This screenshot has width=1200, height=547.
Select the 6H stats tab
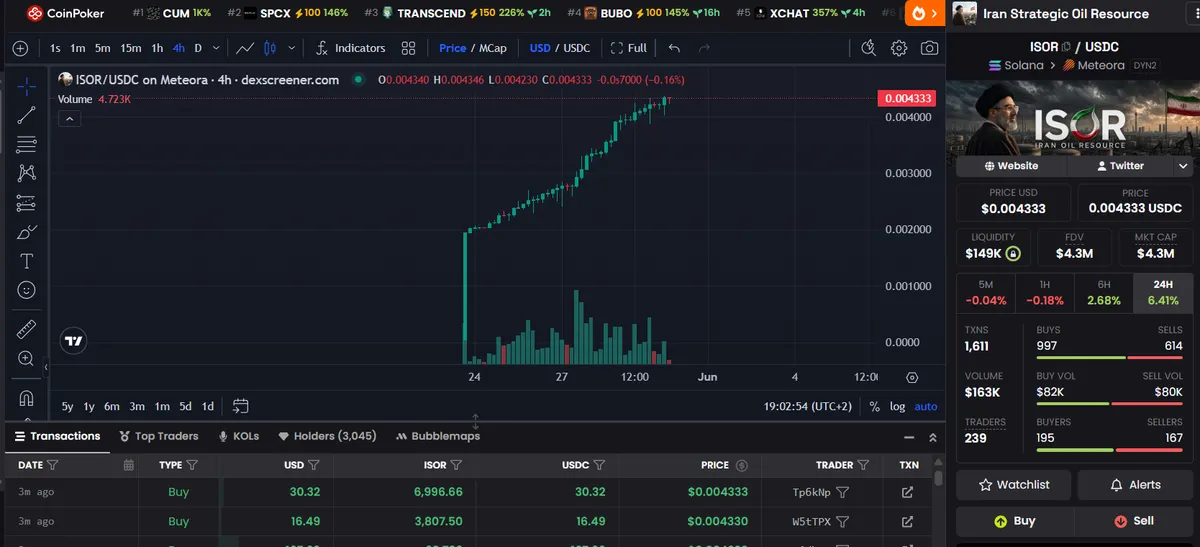tap(1104, 292)
